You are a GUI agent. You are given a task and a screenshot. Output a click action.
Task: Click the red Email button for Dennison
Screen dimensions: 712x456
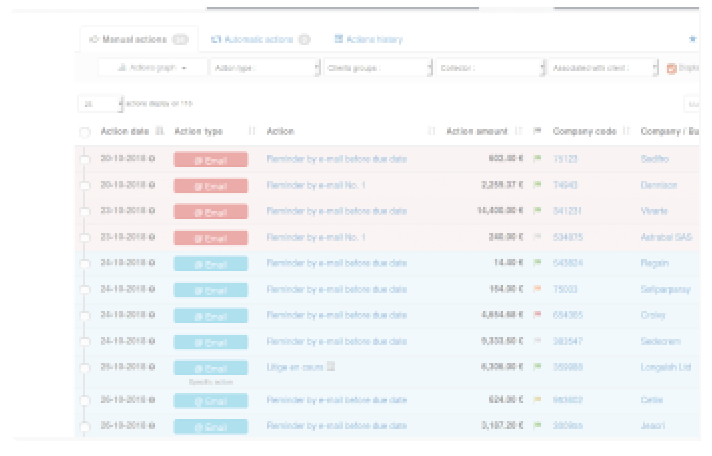coord(210,186)
